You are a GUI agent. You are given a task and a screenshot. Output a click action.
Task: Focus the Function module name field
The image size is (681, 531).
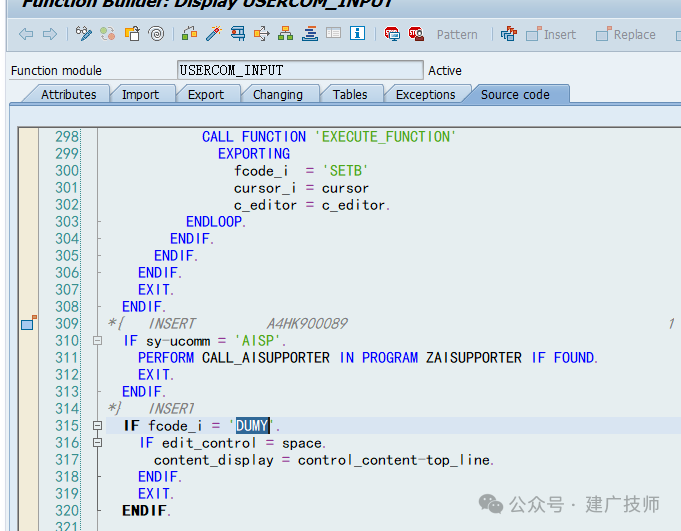pos(300,70)
